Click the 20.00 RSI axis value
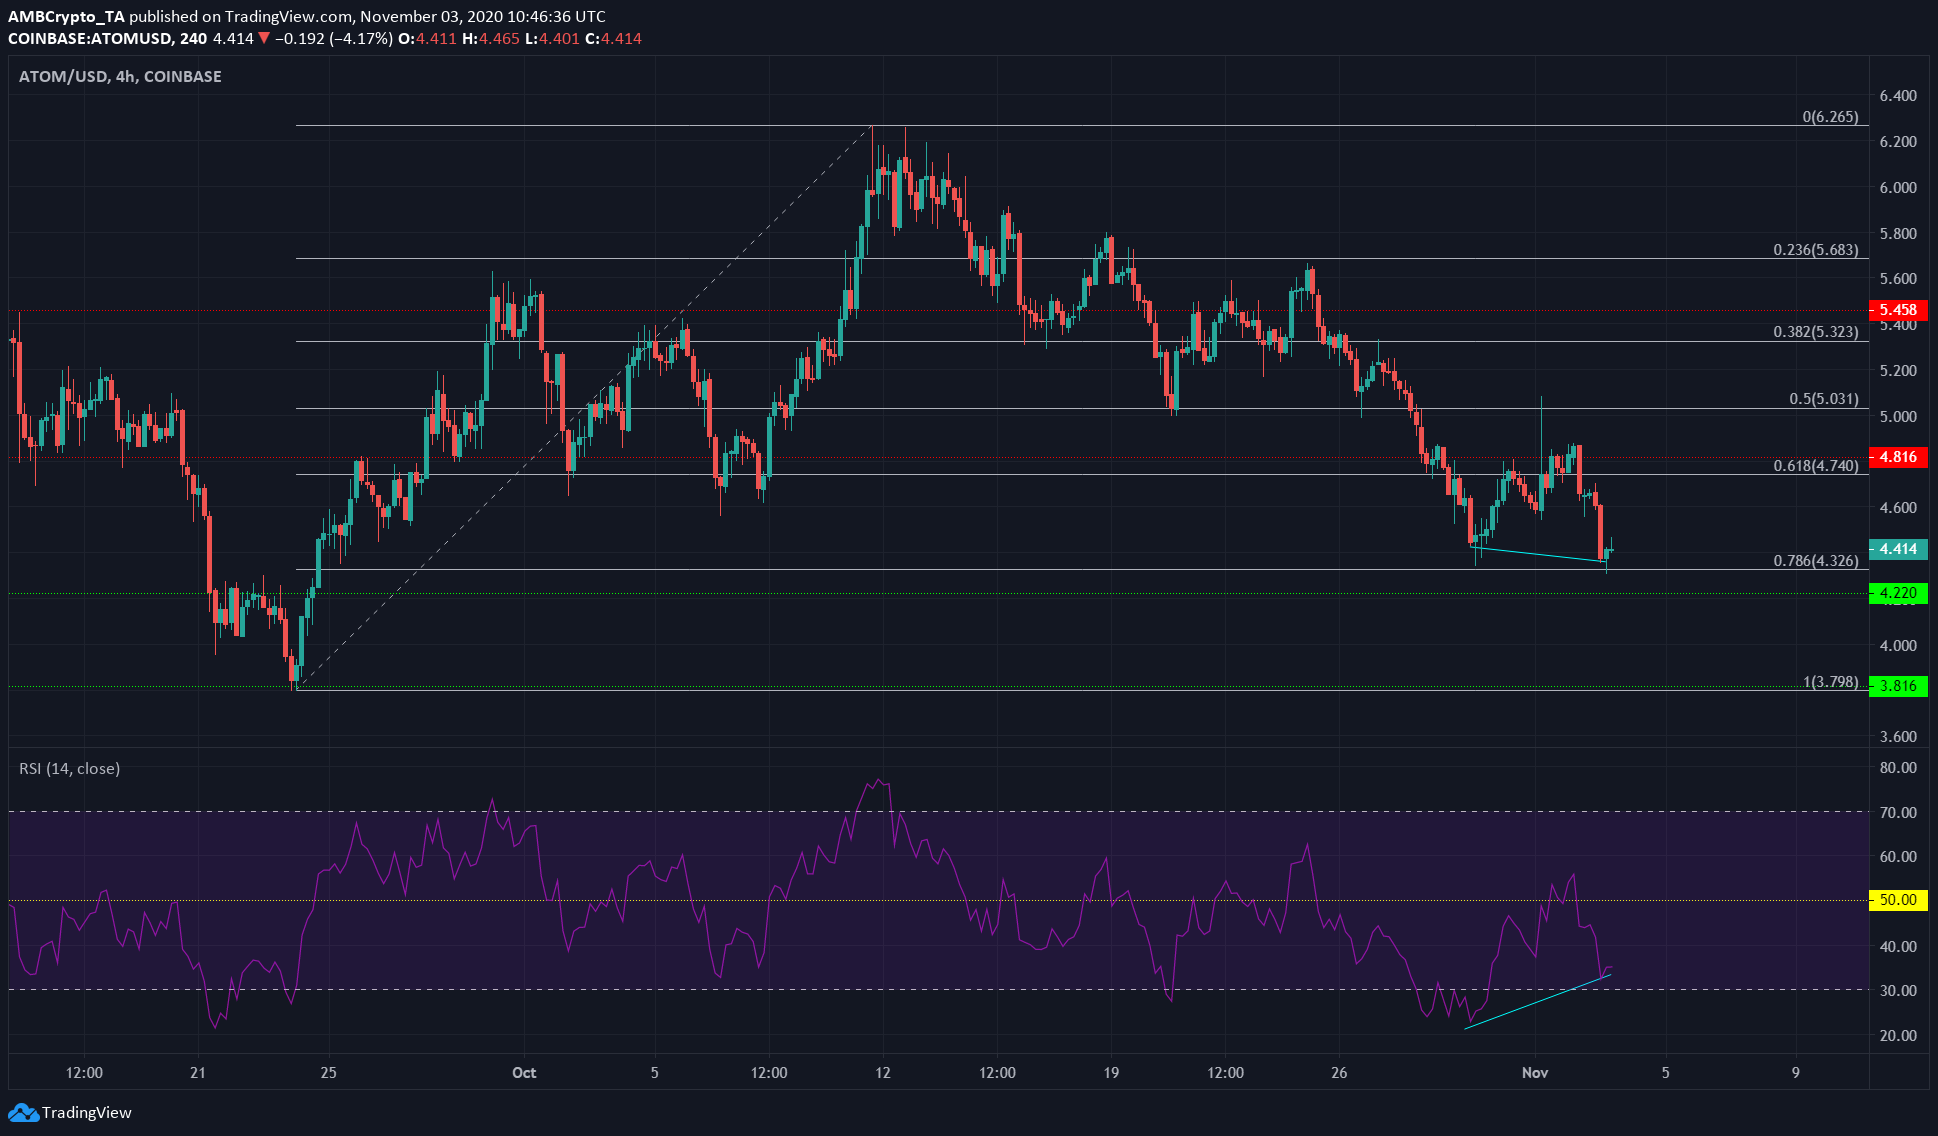 pyautogui.click(x=1898, y=1036)
